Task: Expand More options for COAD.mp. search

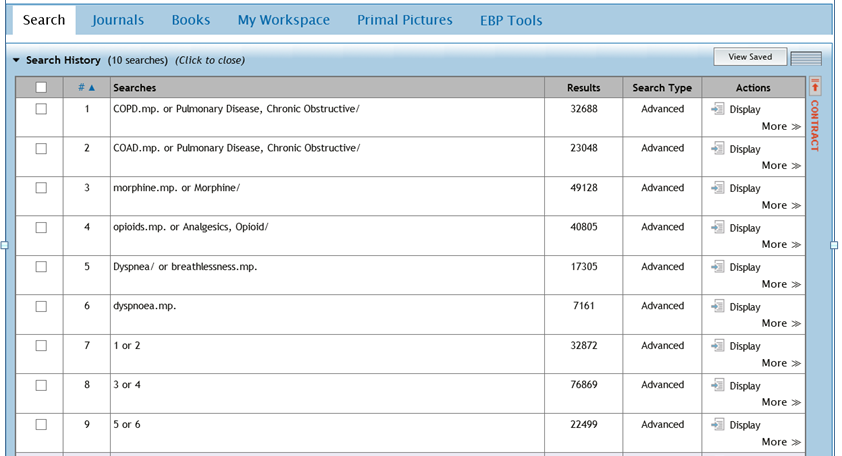Action: (781, 166)
